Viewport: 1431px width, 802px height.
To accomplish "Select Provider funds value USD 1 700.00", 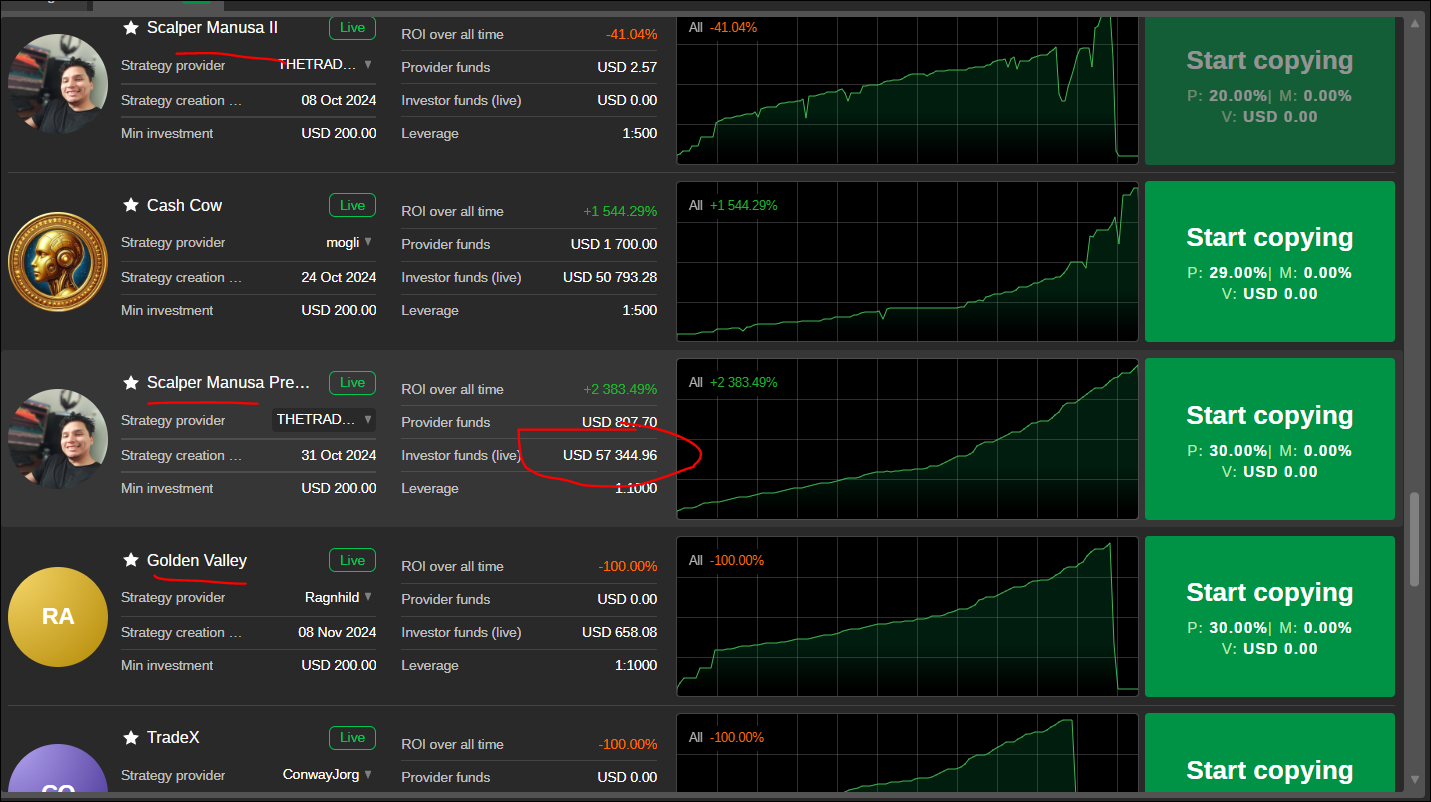I will pos(614,244).
